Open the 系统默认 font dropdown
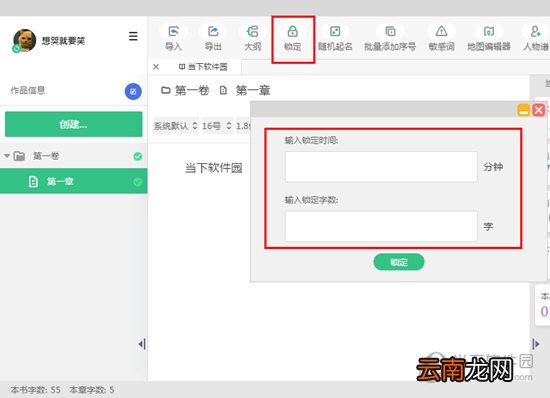The height and width of the screenshot is (398, 550). (x=176, y=126)
